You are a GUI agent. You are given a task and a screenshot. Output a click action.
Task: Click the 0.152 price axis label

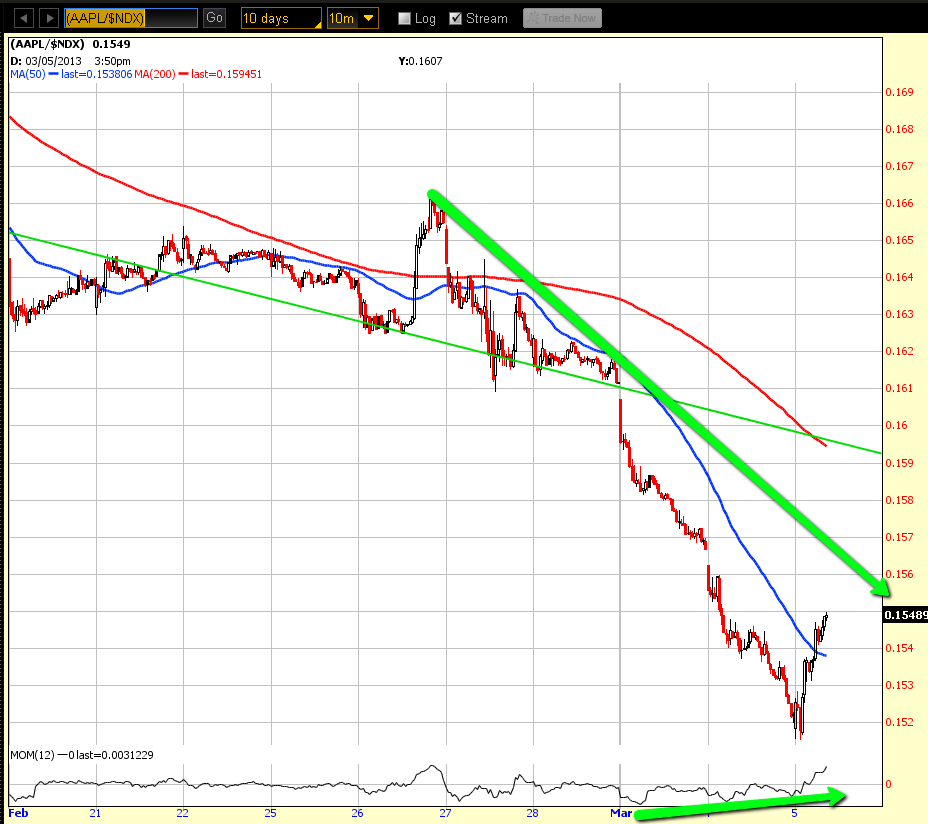[899, 722]
